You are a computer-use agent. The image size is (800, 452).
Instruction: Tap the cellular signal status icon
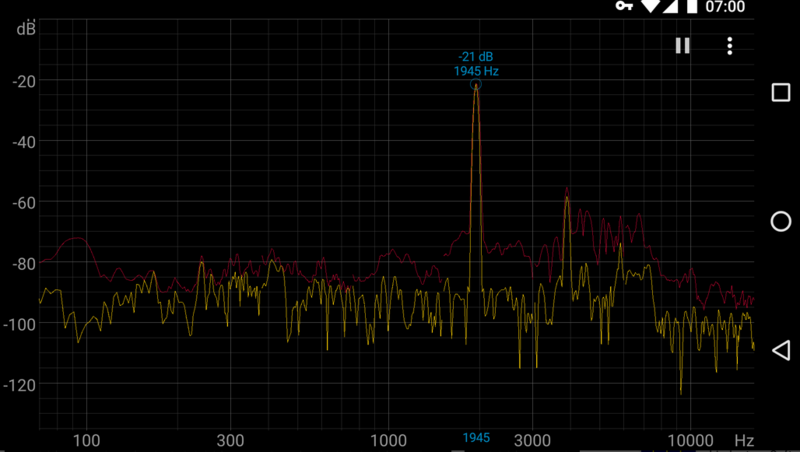(672, 7)
